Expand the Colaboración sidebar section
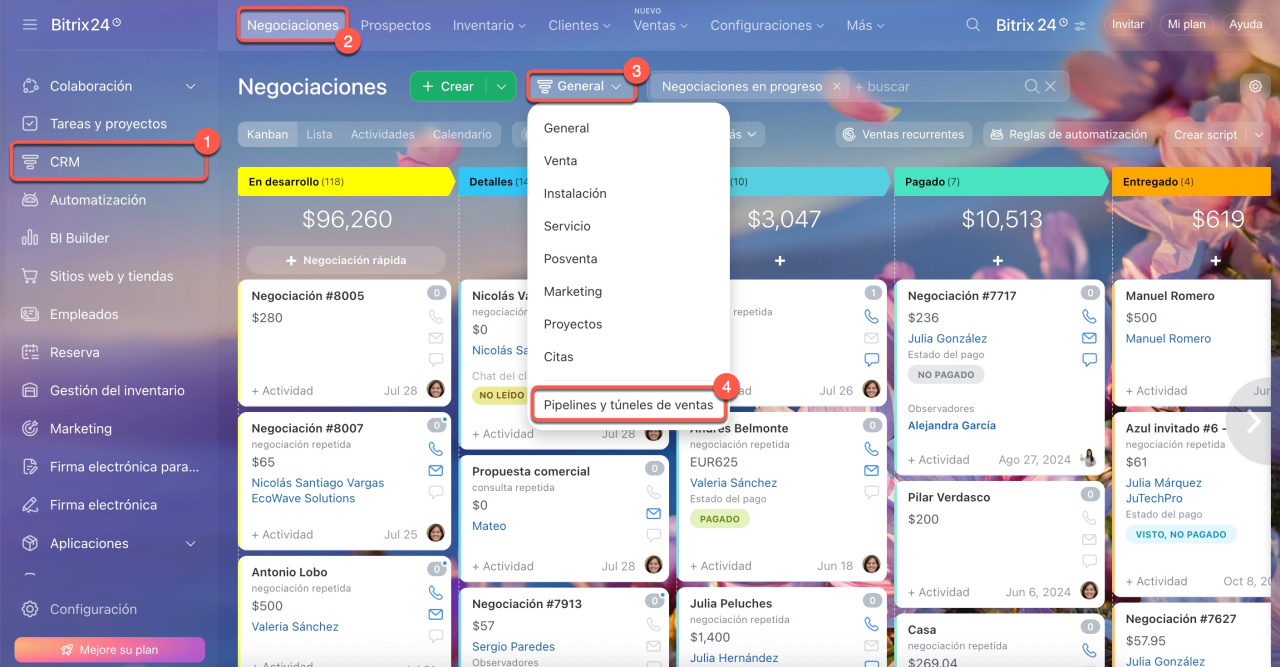Screen dimensions: 1280x667 pos(190,87)
